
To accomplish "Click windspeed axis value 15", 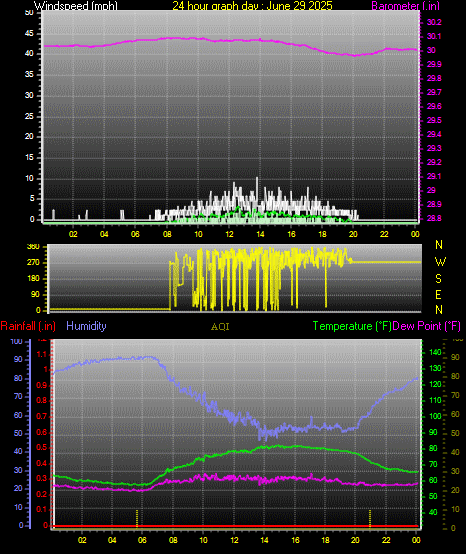I will coord(29,157).
